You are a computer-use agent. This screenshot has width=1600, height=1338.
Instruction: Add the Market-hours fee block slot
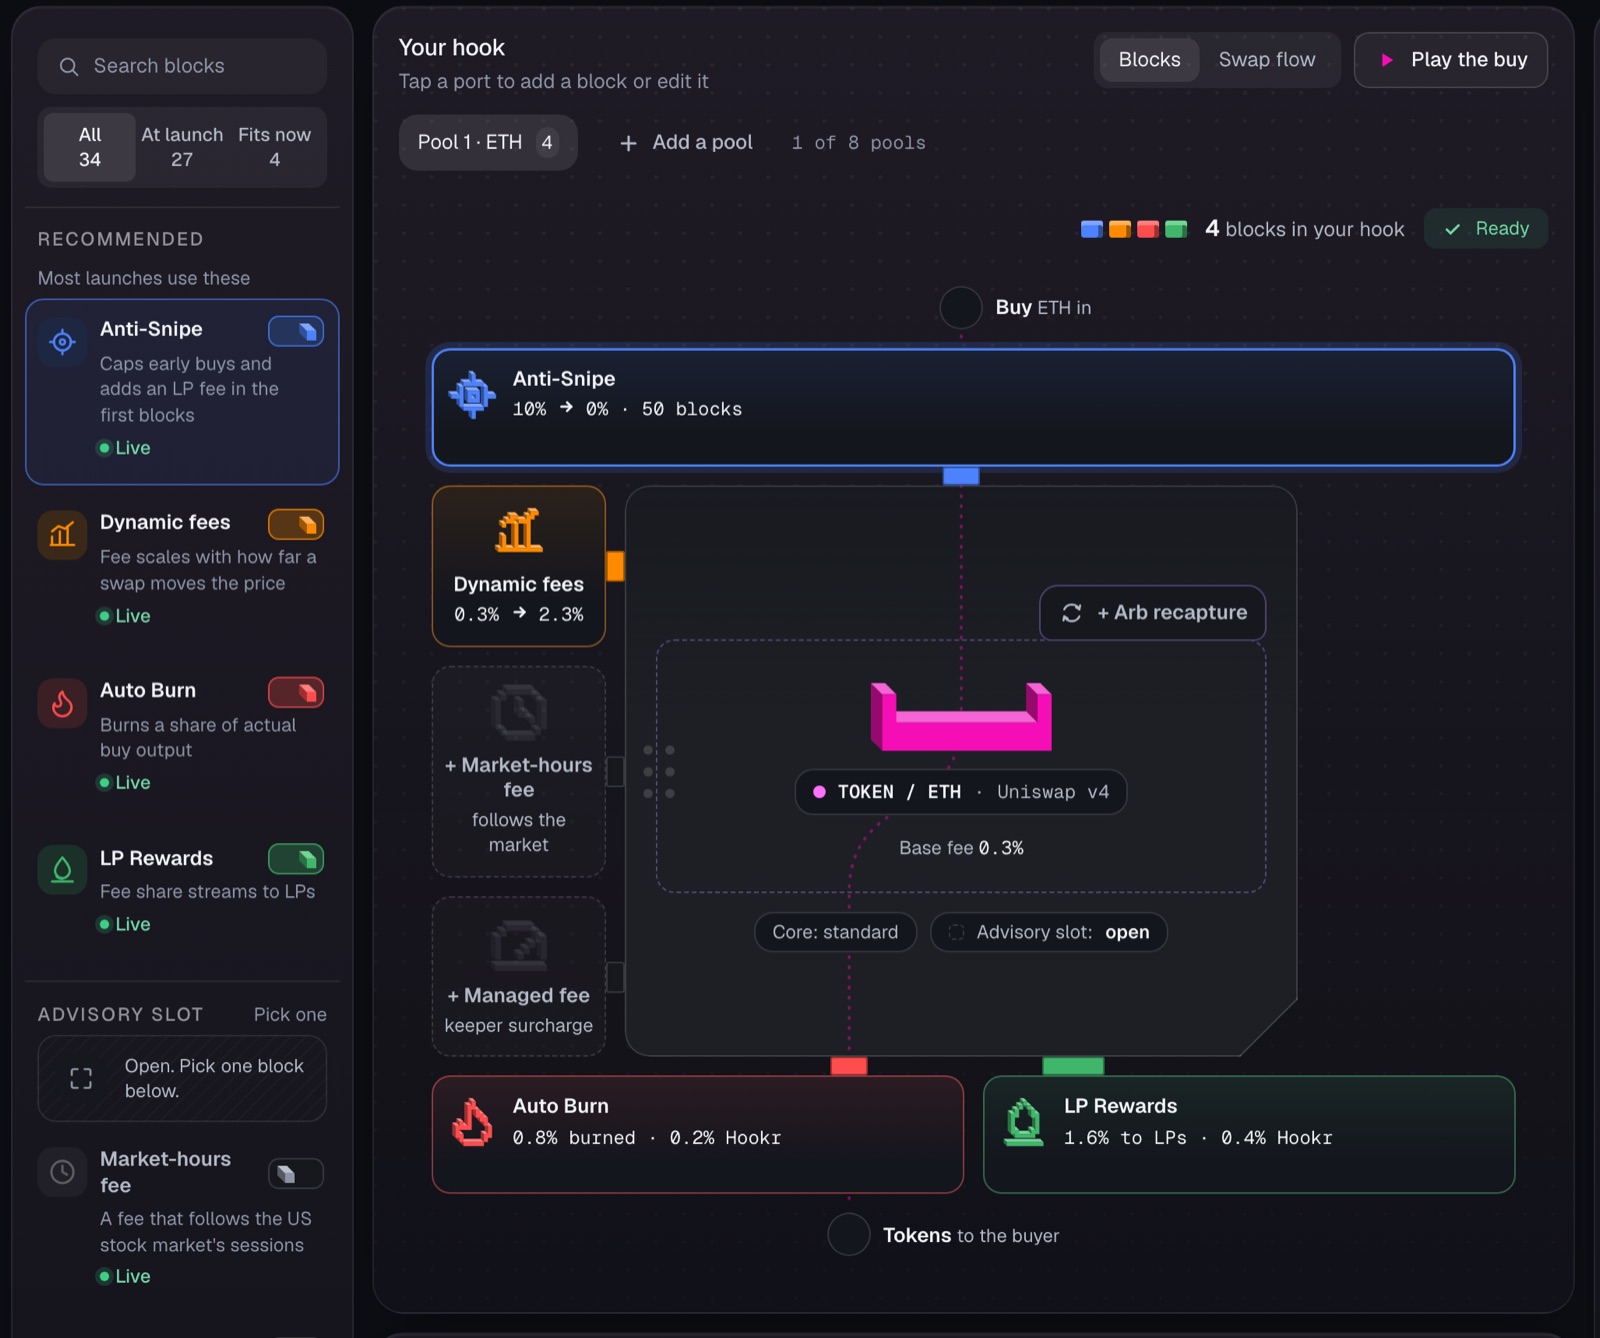coord(519,772)
